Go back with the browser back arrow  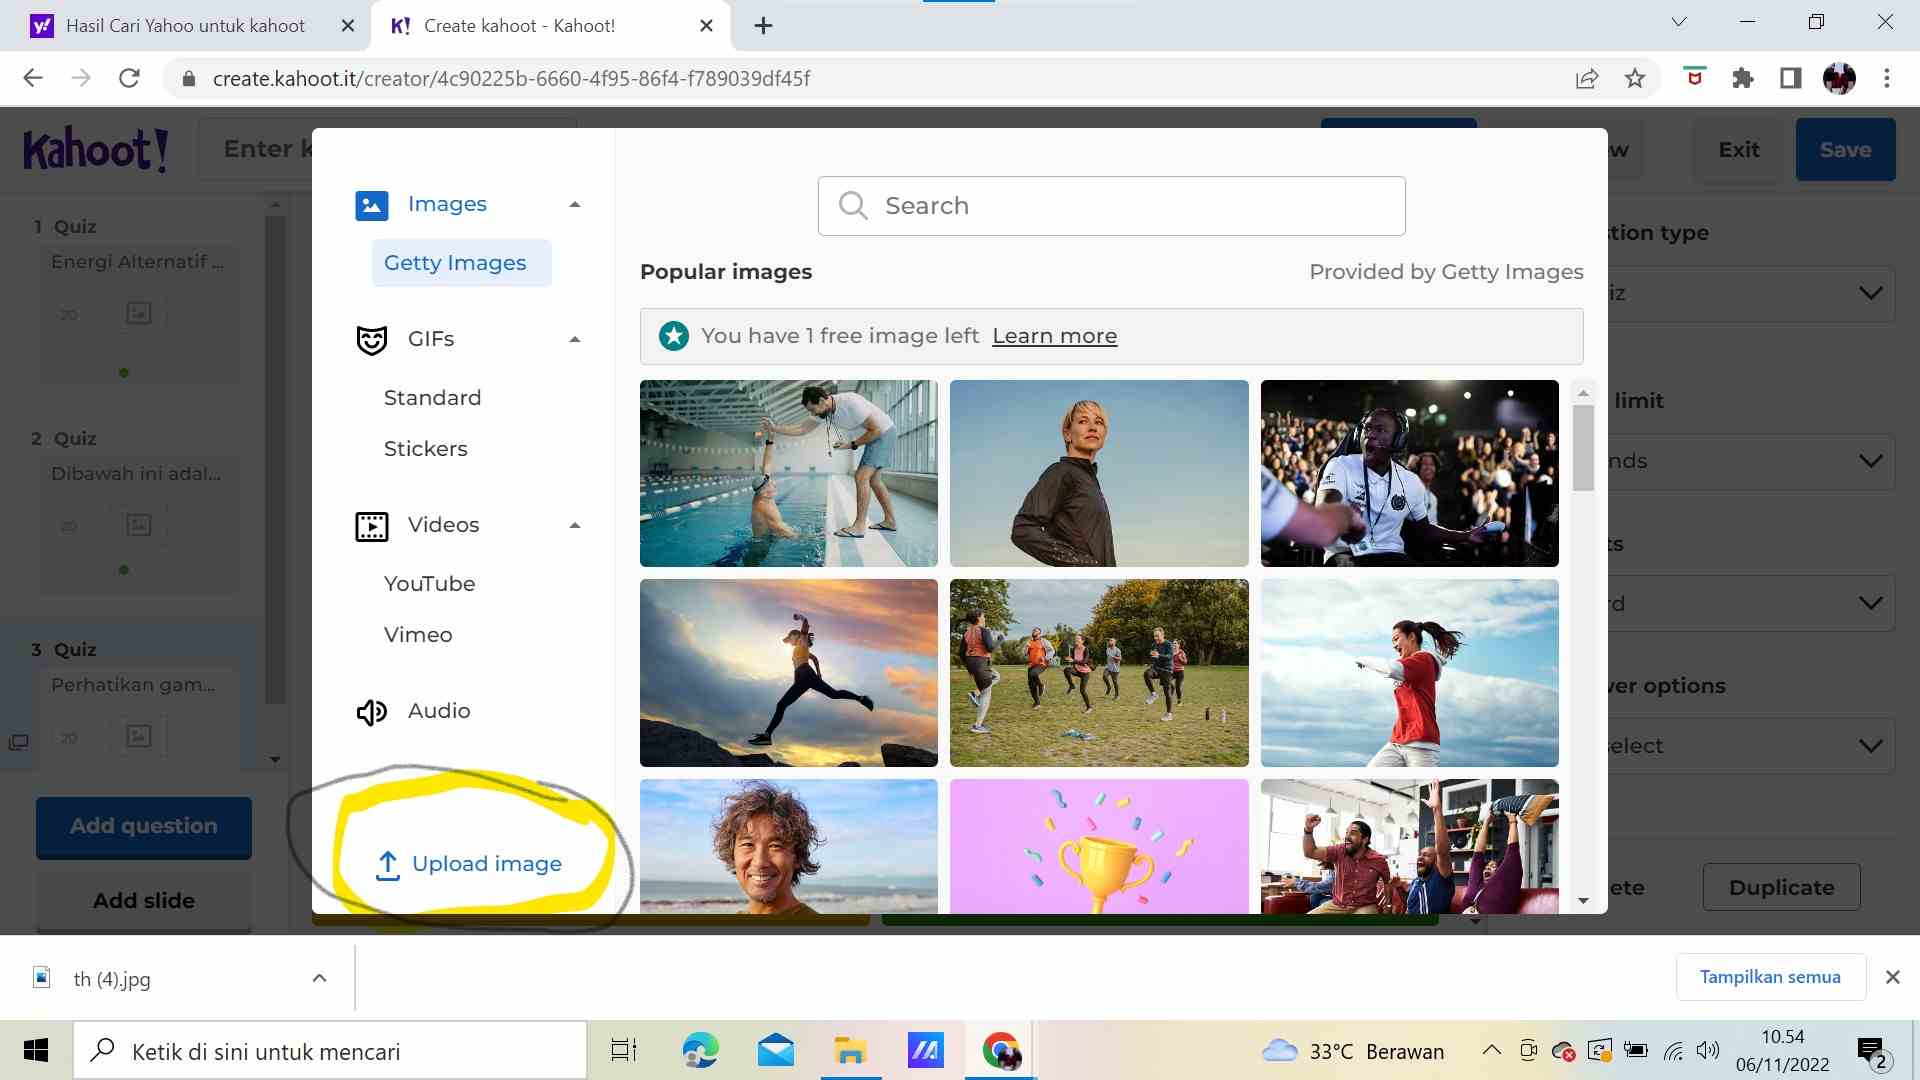33,78
